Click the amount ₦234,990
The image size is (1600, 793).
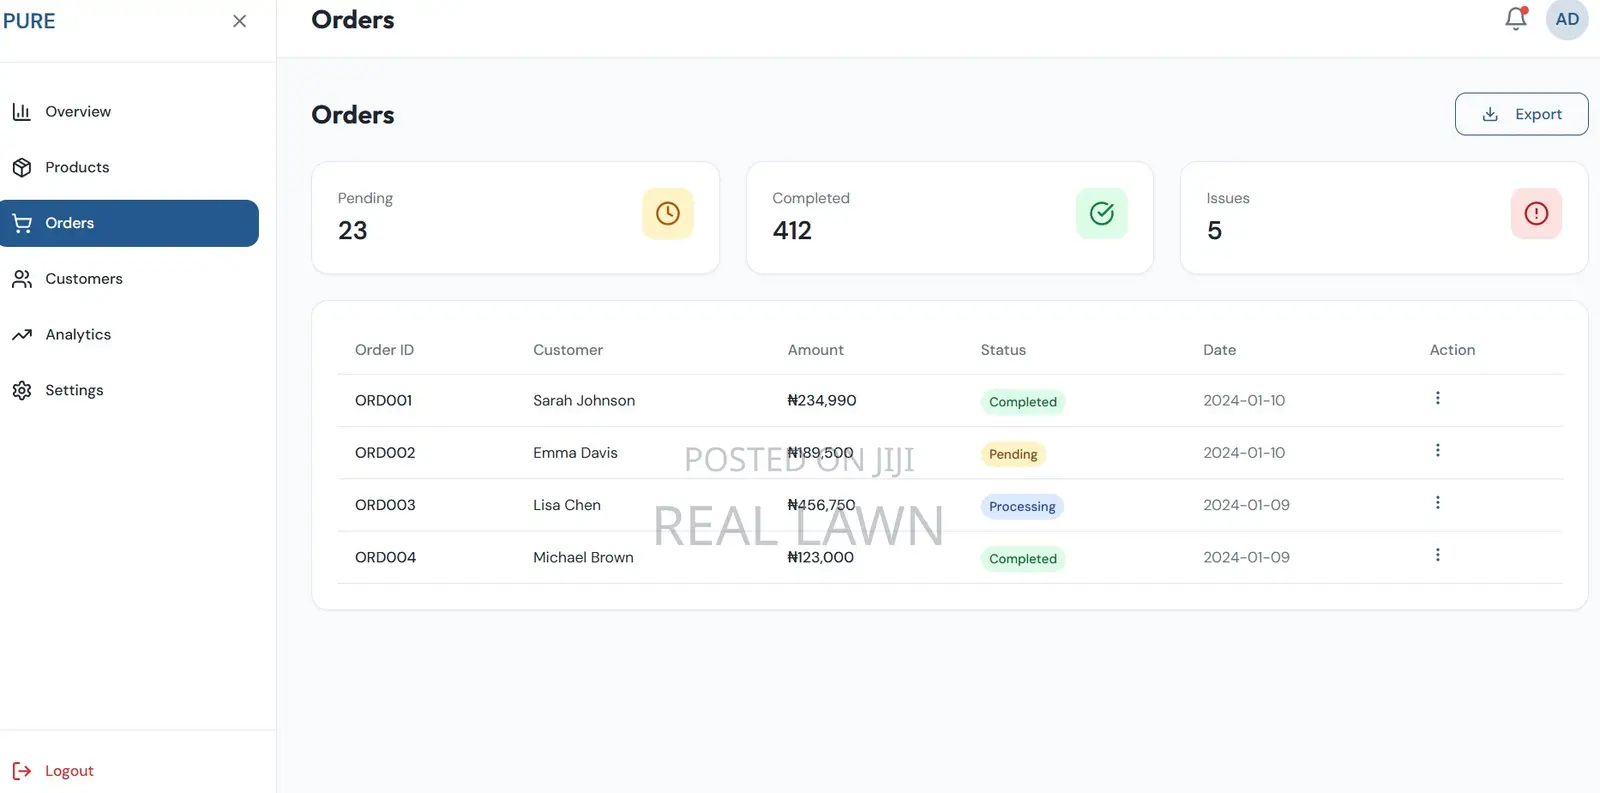[822, 401]
